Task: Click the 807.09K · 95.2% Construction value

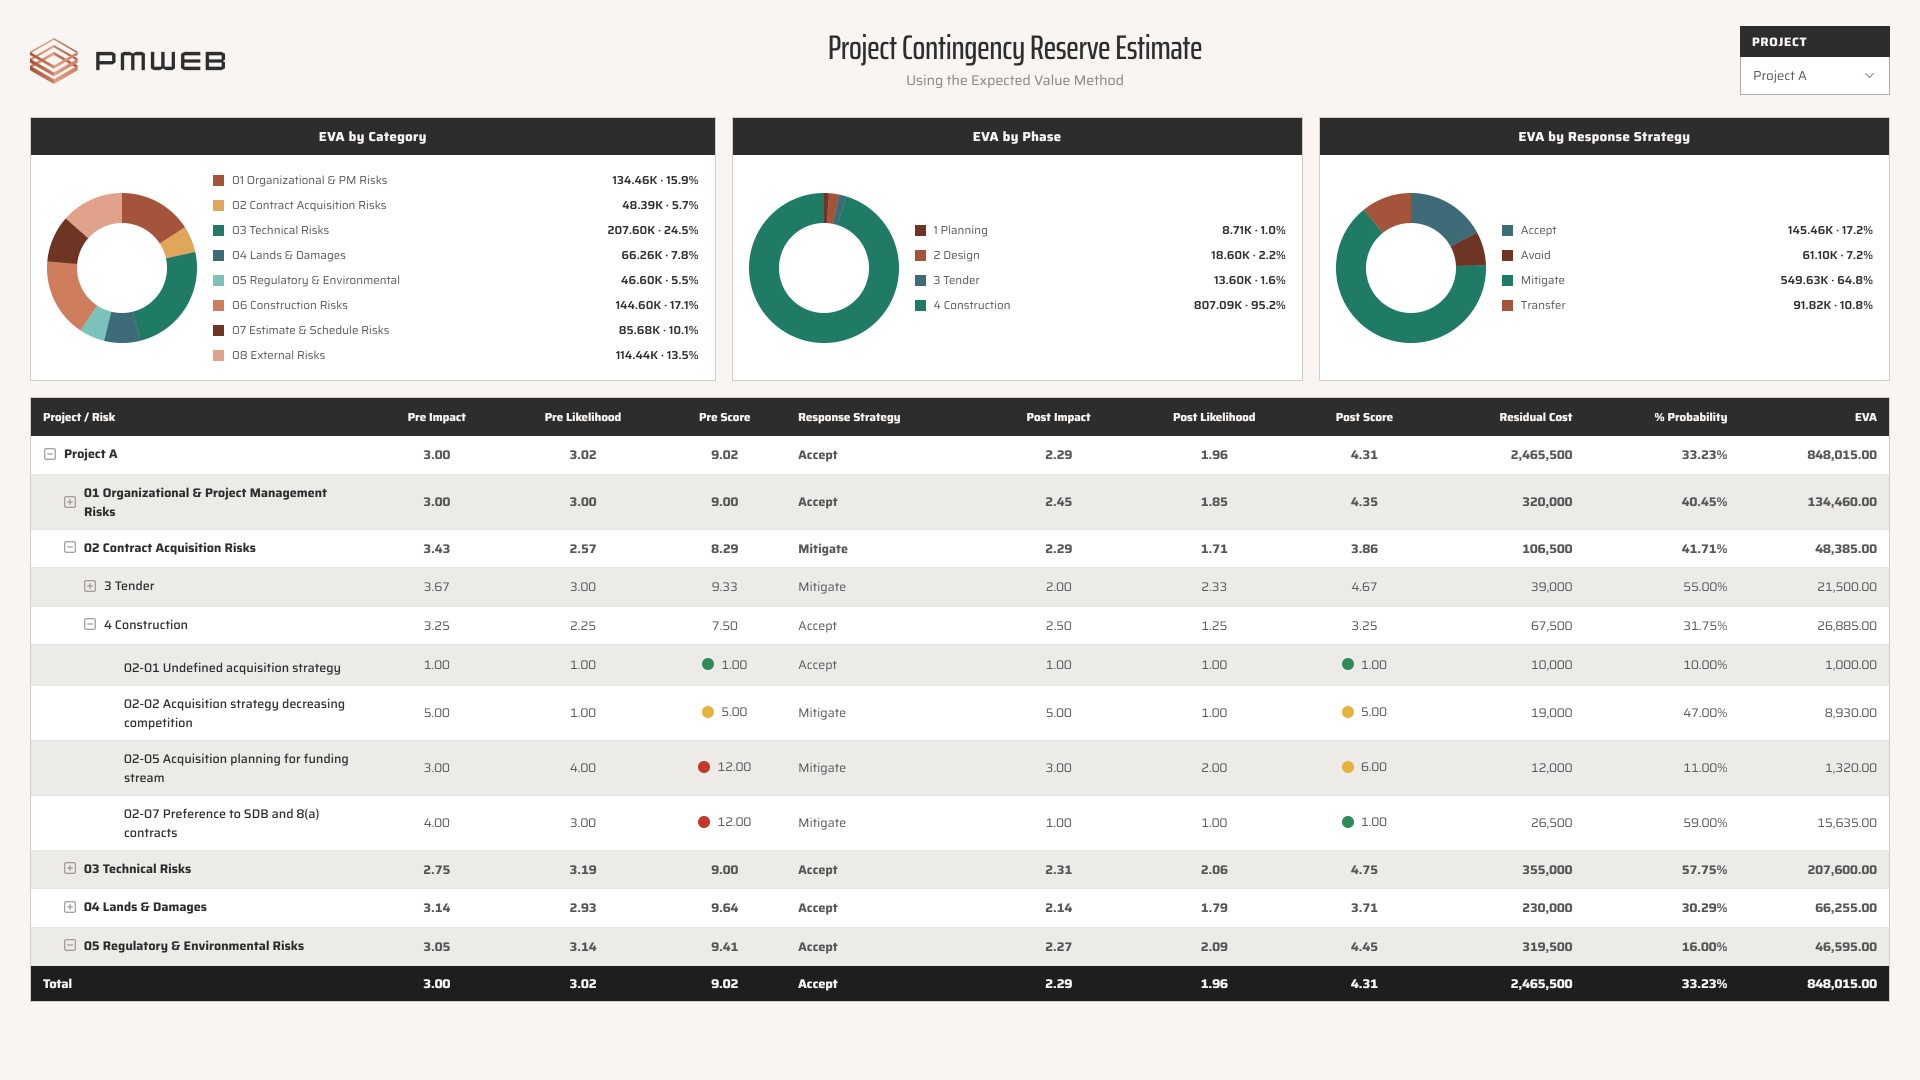Action: click(1239, 306)
